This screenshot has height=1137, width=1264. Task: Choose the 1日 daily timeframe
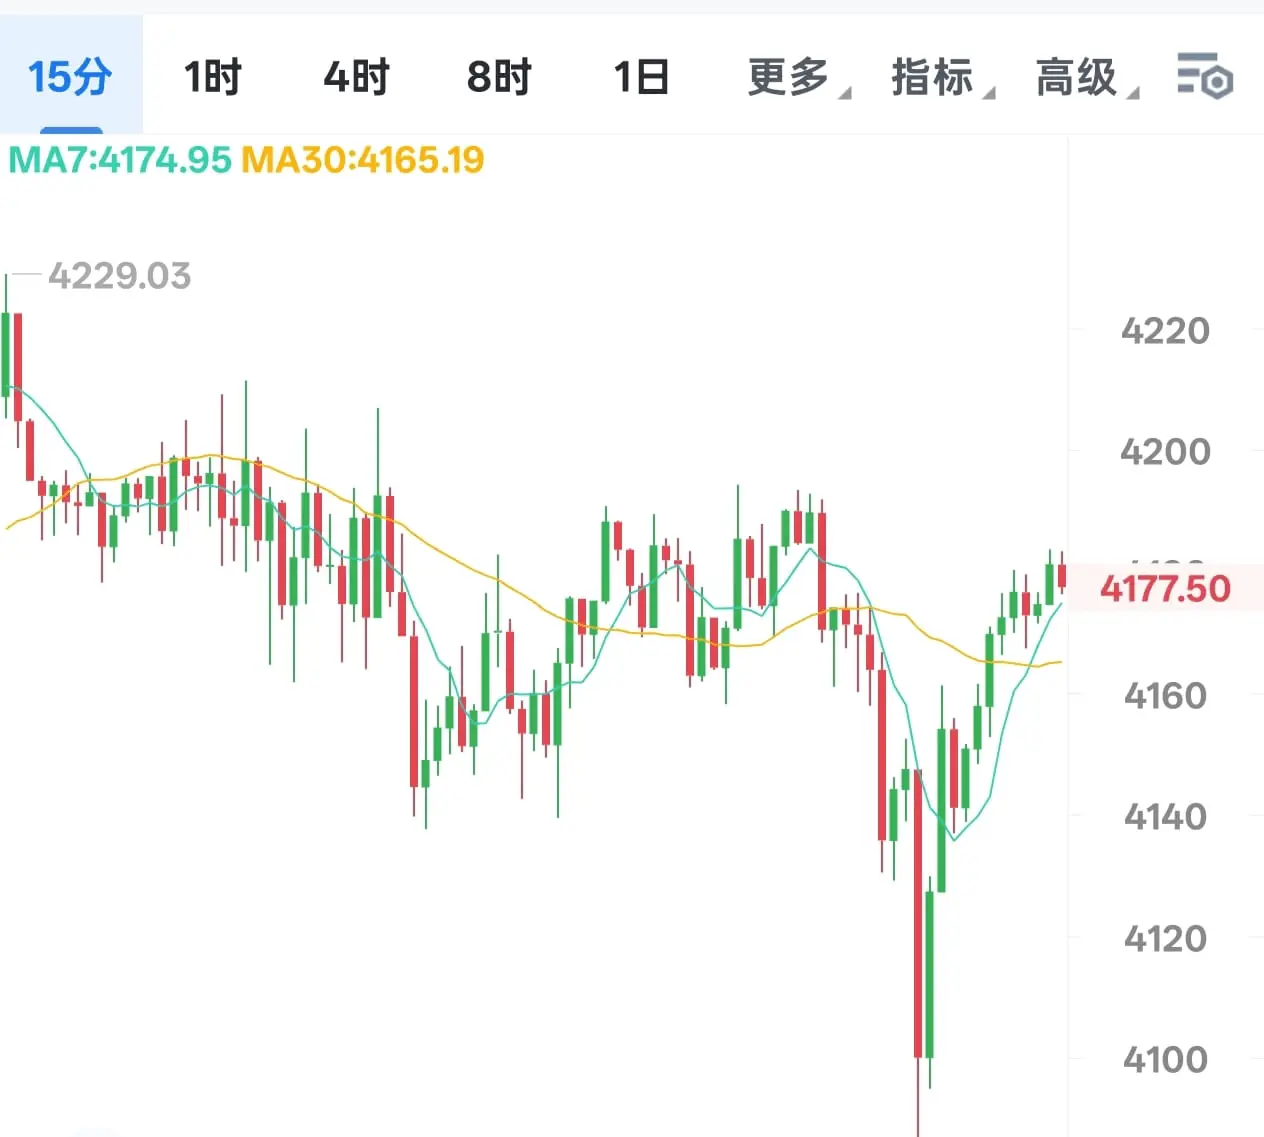pos(641,77)
